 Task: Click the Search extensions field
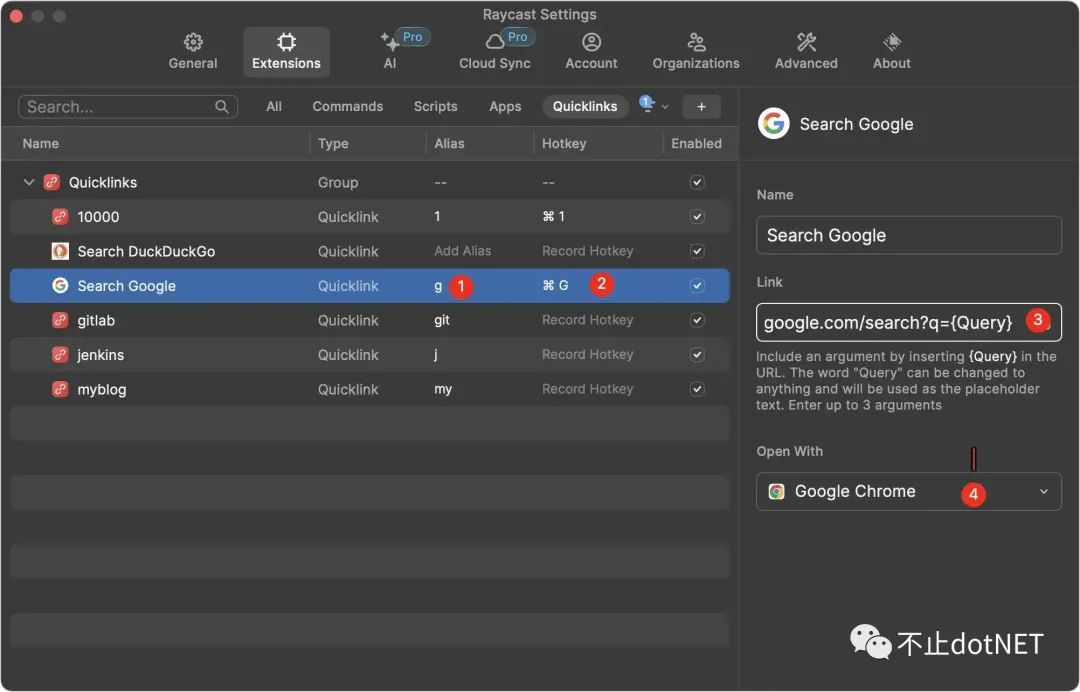point(128,107)
